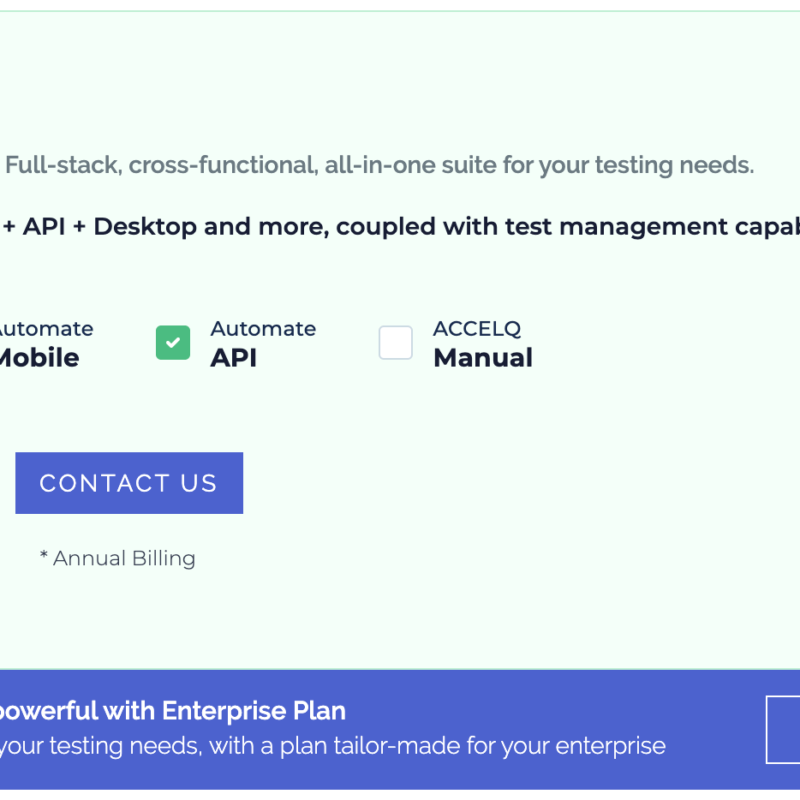This screenshot has width=800, height=800.
Task: Click the "Full-stack, cross-functional" tagline
Action: click(x=160, y=165)
